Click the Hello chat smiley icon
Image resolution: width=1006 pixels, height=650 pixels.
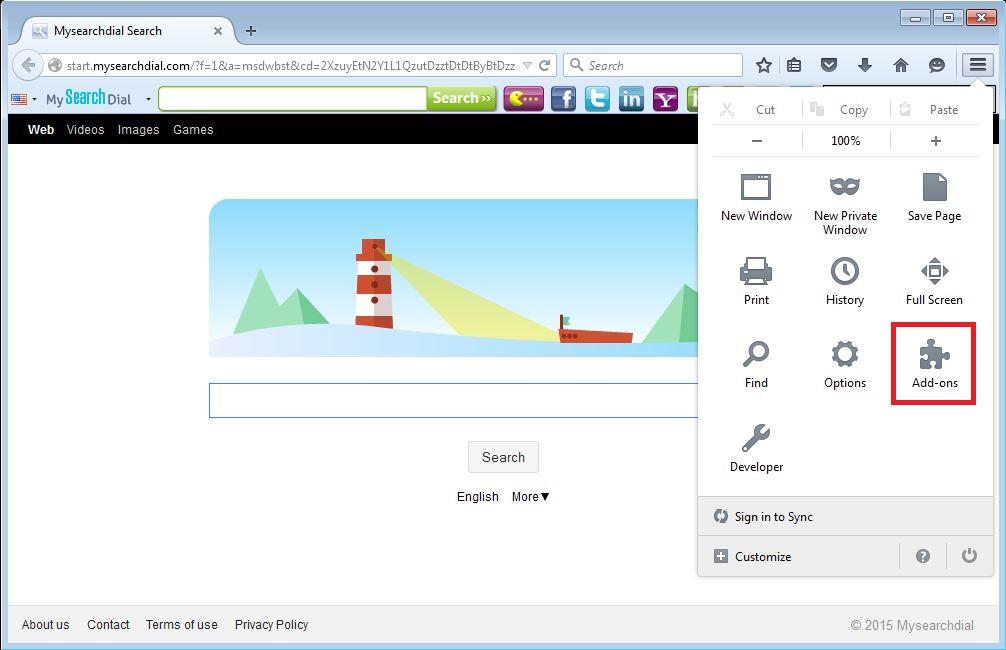point(937,65)
